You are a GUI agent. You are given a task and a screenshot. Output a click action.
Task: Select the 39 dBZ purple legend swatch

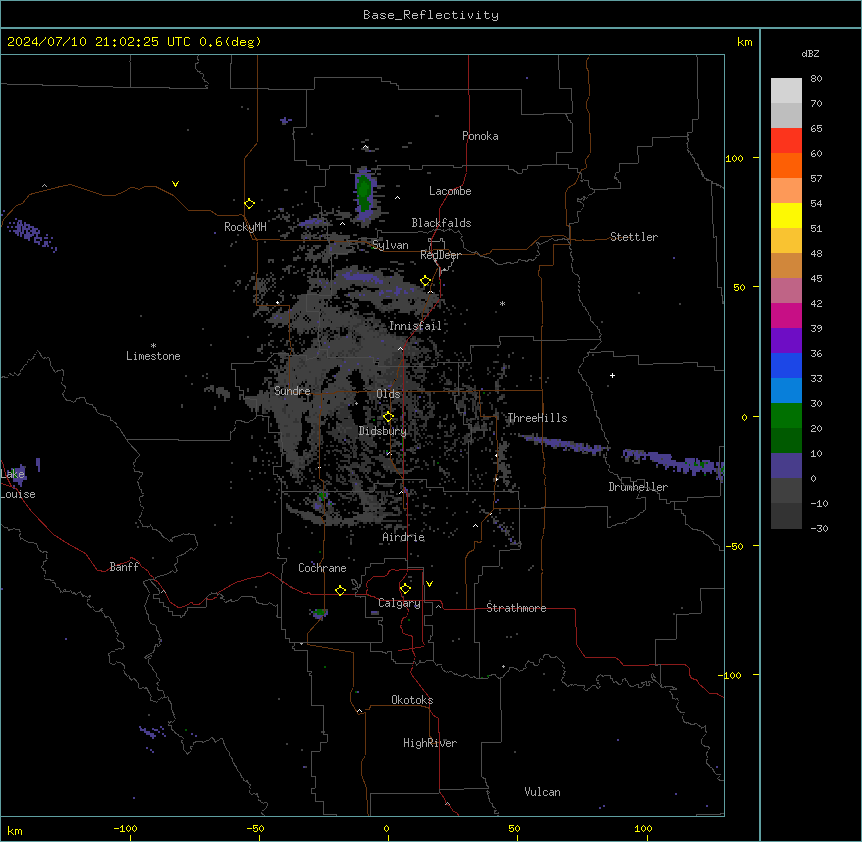pyautogui.click(x=786, y=340)
